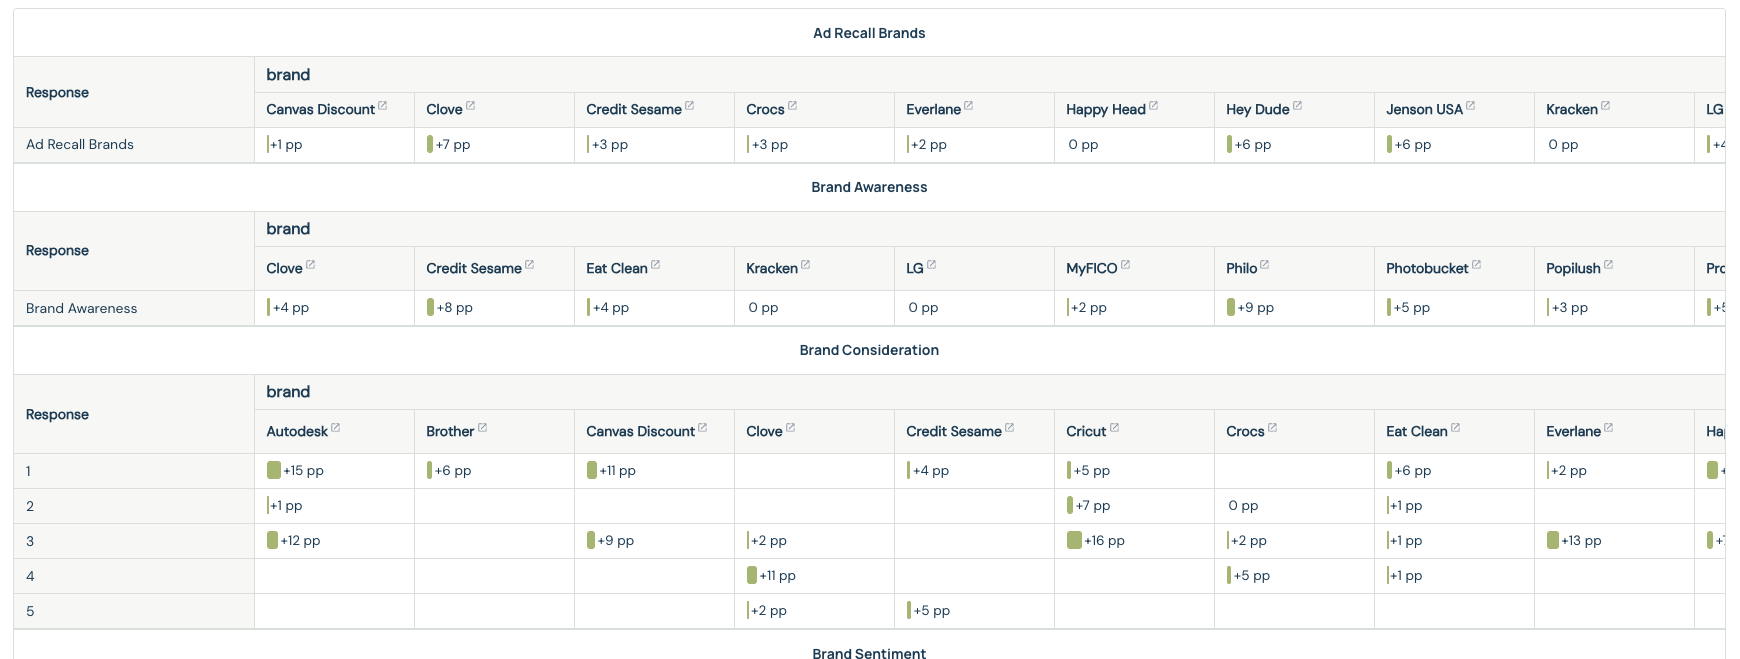
Task: Click external link icon beside Philo
Action: point(1264,264)
